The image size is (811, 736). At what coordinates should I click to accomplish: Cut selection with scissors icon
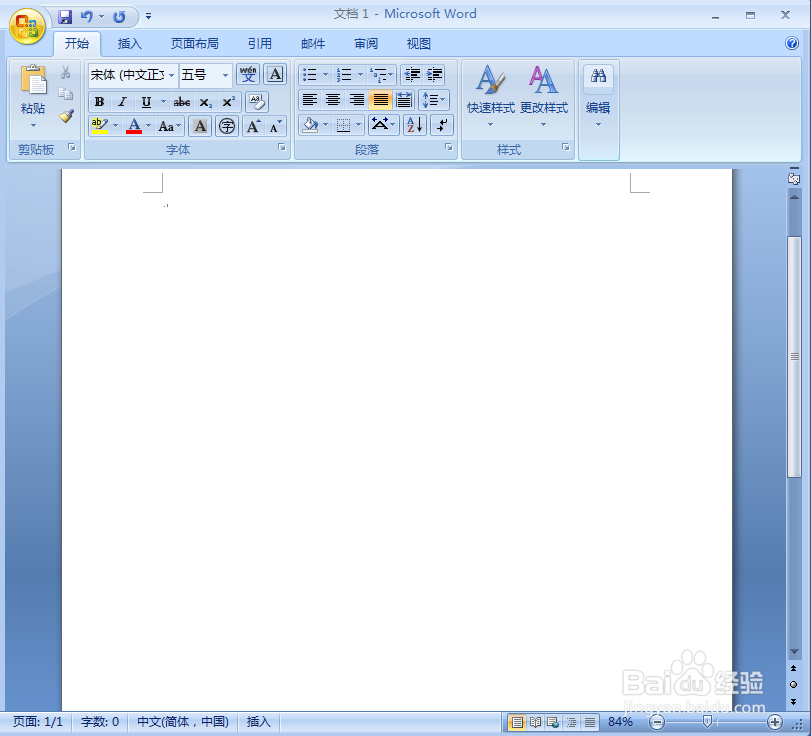pos(66,72)
